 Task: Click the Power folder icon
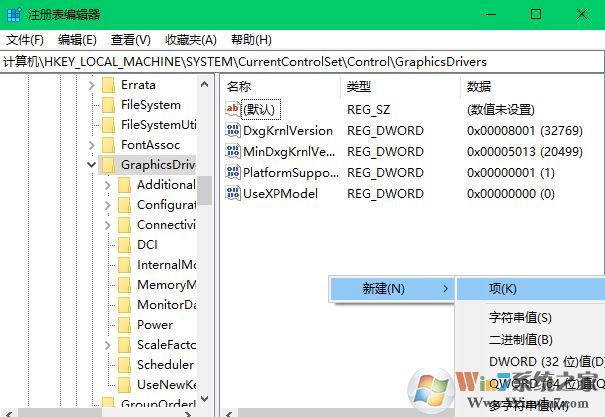click(x=124, y=325)
